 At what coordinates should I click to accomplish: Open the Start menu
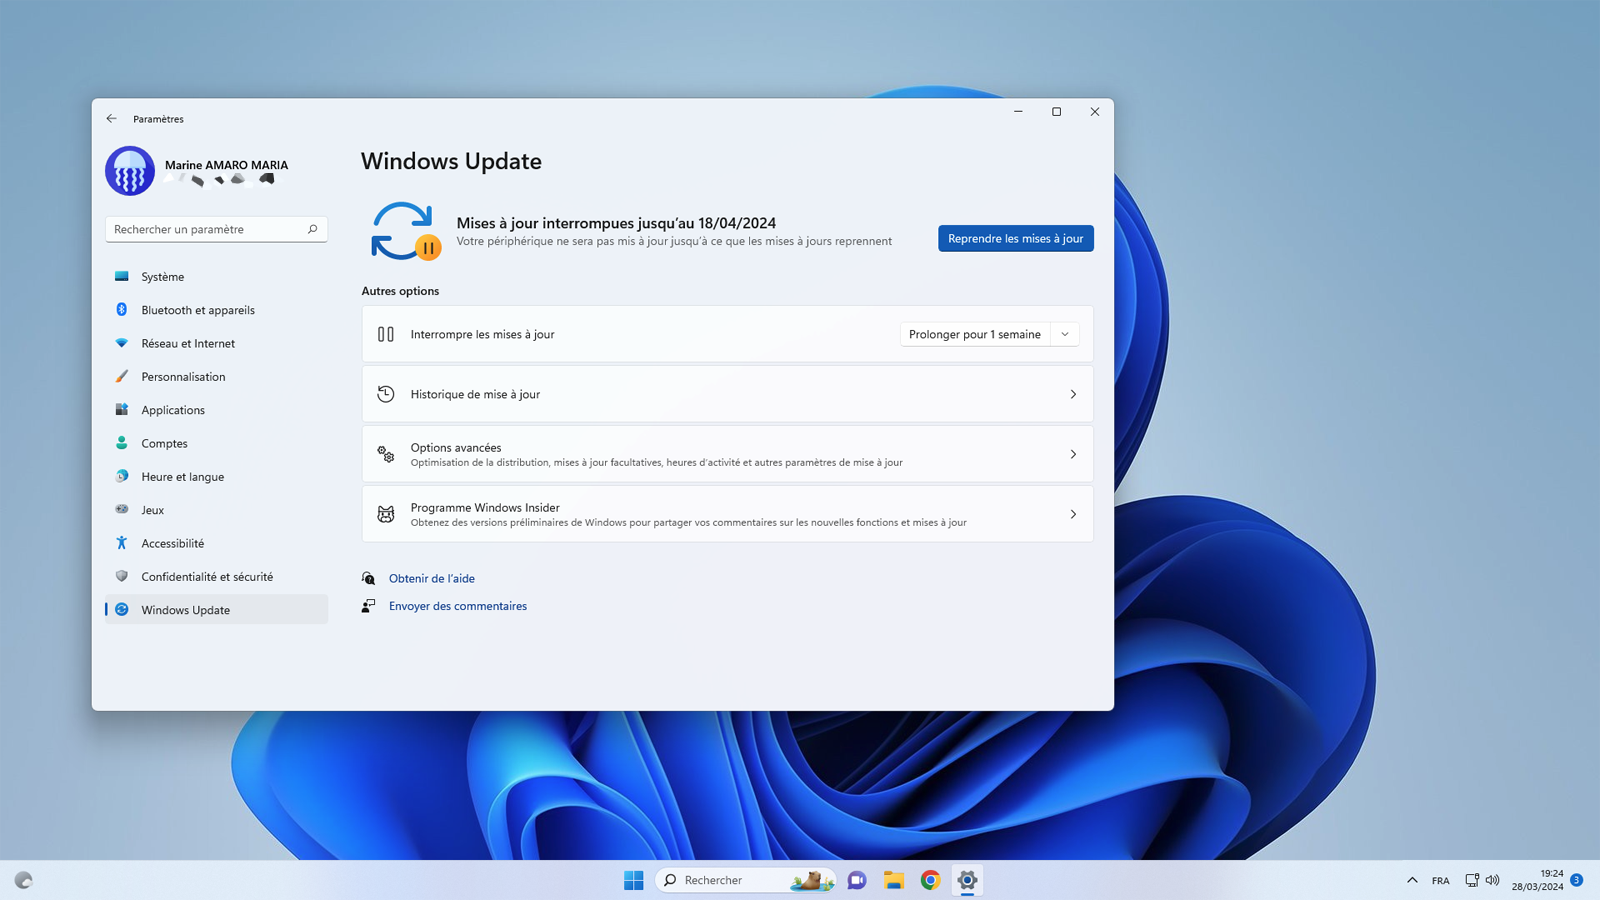[x=633, y=880]
